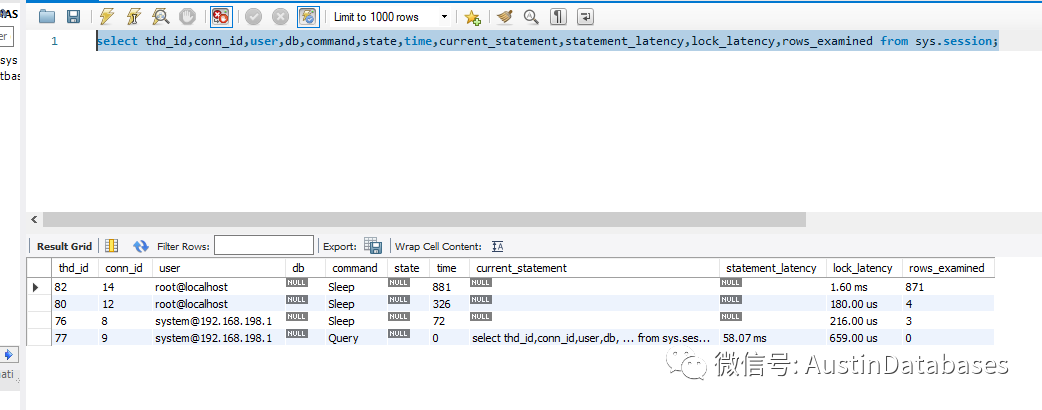The width and height of the screenshot is (1042, 410).
Task: Click the conn_id cell 14
Action: coord(124,287)
